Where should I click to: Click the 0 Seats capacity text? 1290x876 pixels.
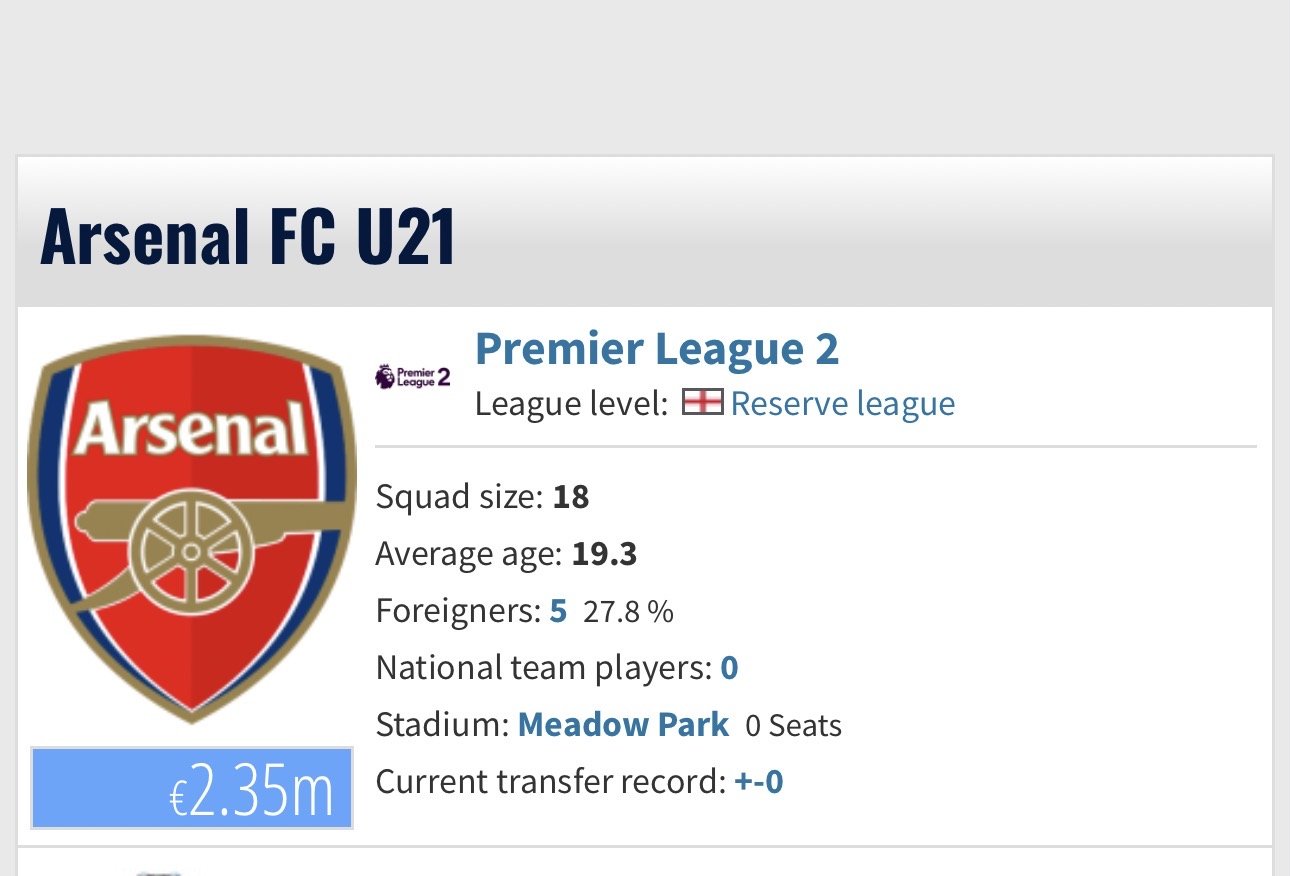coord(793,725)
